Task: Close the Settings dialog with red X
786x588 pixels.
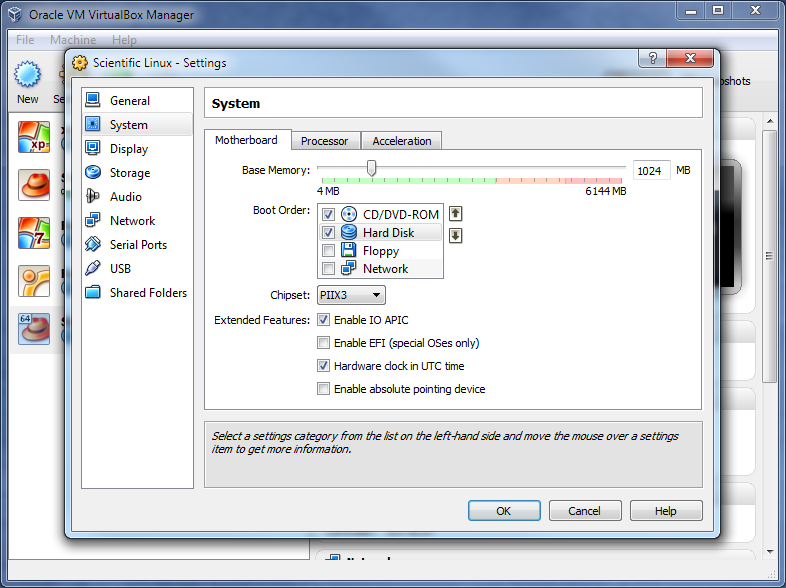Action: (x=690, y=58)
